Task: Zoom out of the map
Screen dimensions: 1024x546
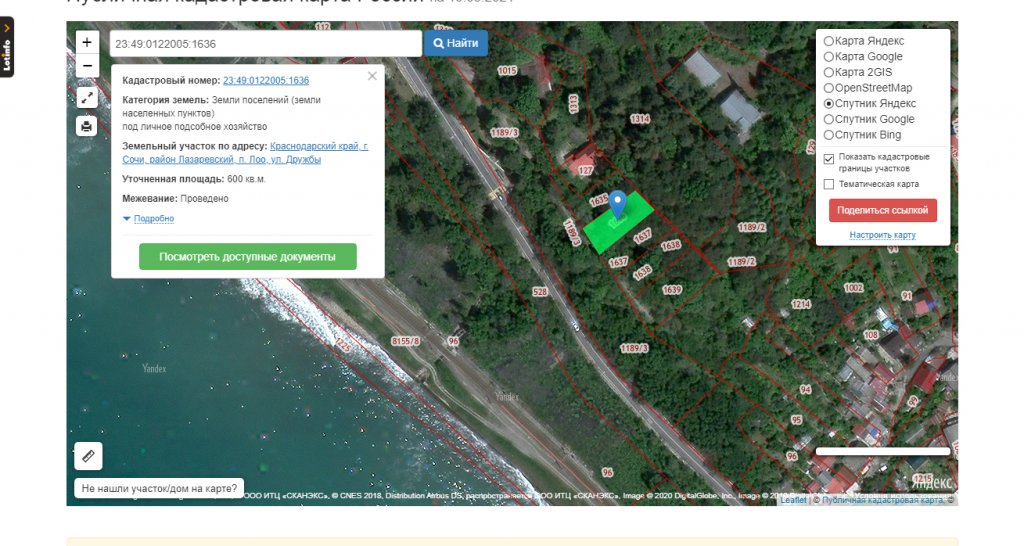Action: click(87, 66)
